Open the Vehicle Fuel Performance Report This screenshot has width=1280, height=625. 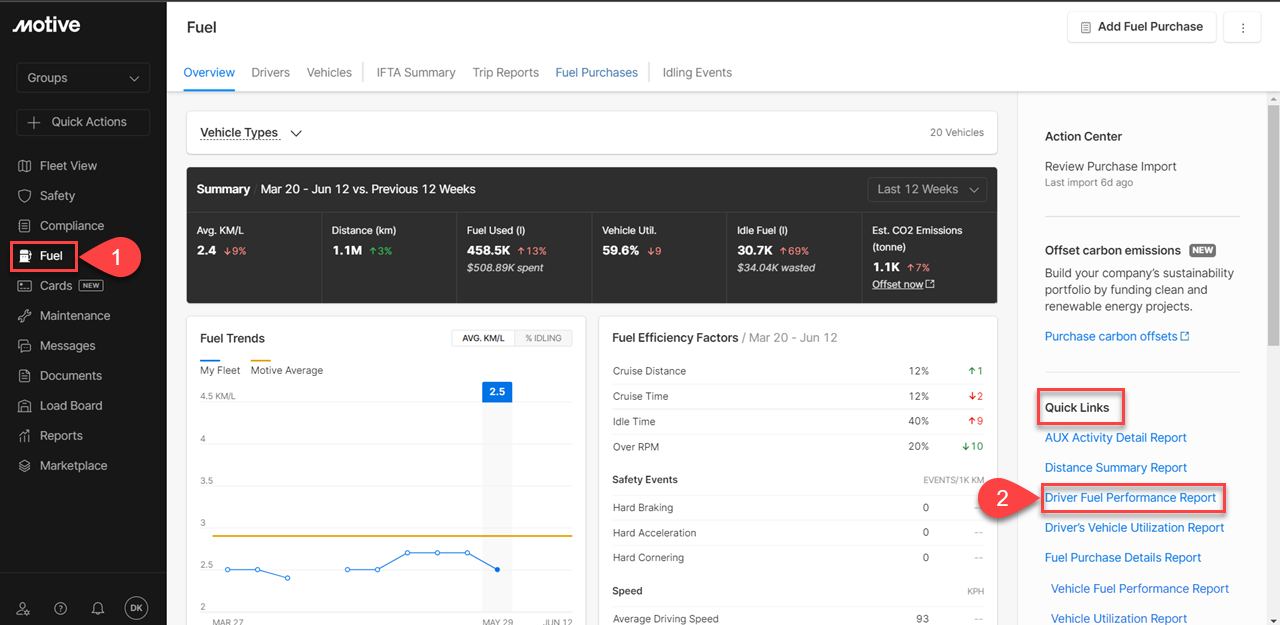[x=1140, y=589]
